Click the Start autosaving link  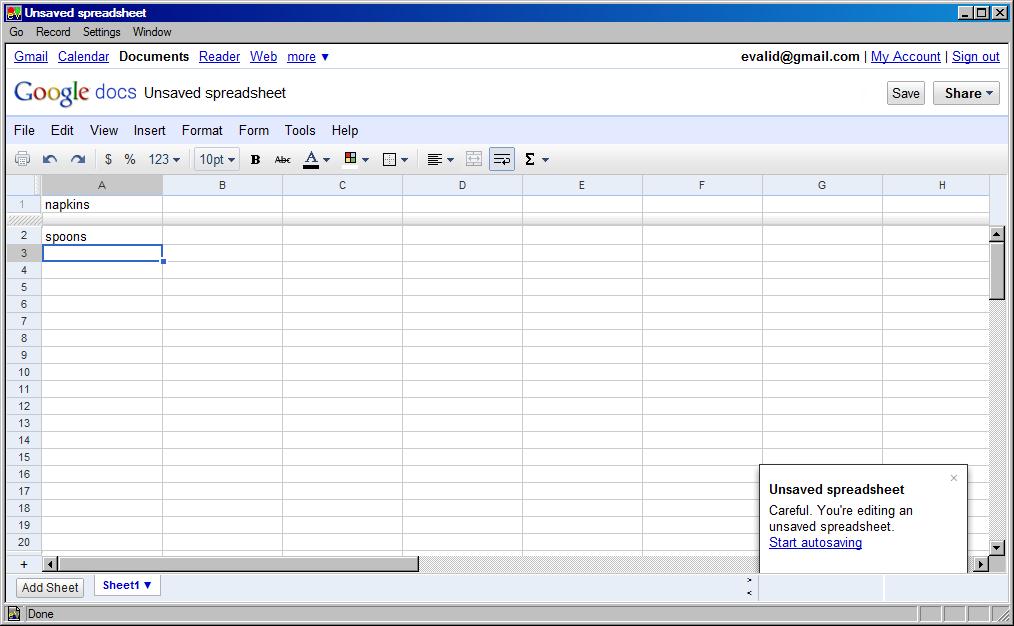click(x=815, y=543)
